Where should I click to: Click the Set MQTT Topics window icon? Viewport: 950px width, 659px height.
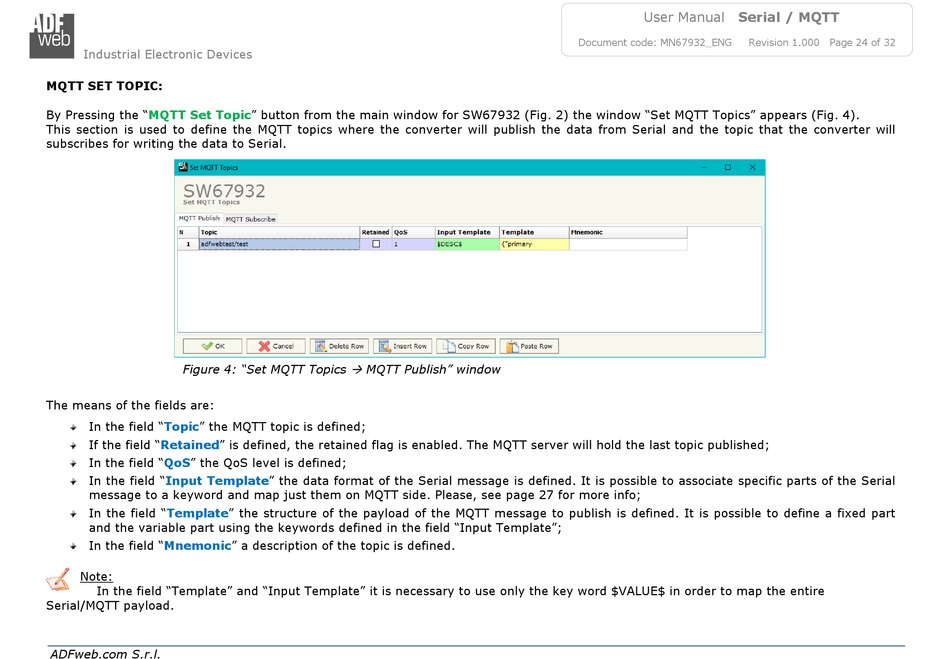pos(183,168)
